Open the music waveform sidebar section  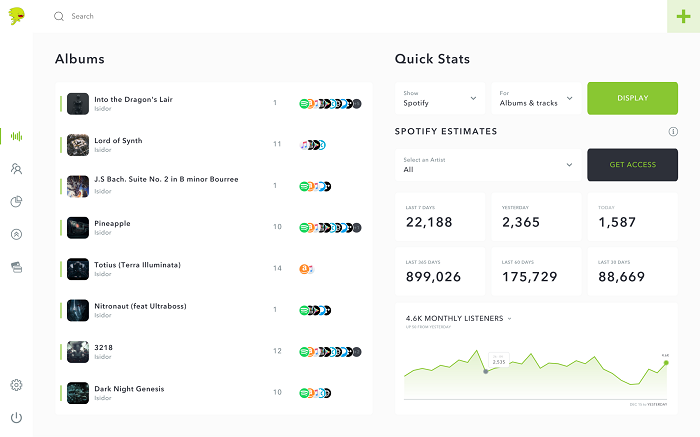16,136
